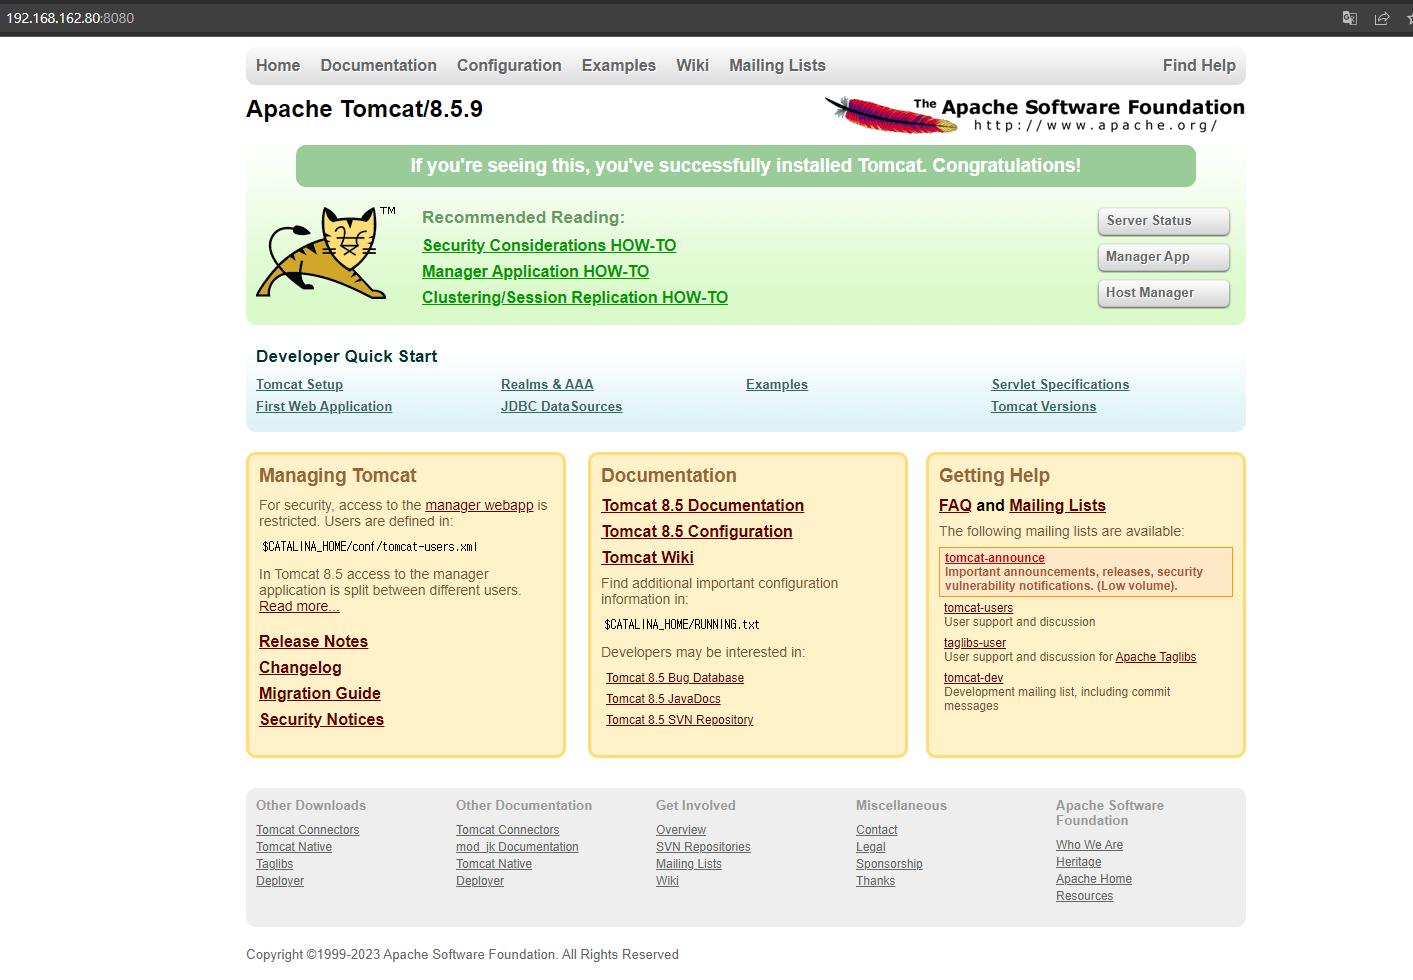The image size is (1413, 980).
Task: Open the Realms & AAA link
Action: point(547,384)
